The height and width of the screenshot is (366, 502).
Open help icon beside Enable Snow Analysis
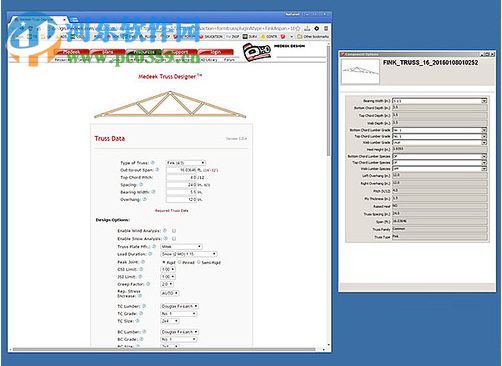click(166, 239)
